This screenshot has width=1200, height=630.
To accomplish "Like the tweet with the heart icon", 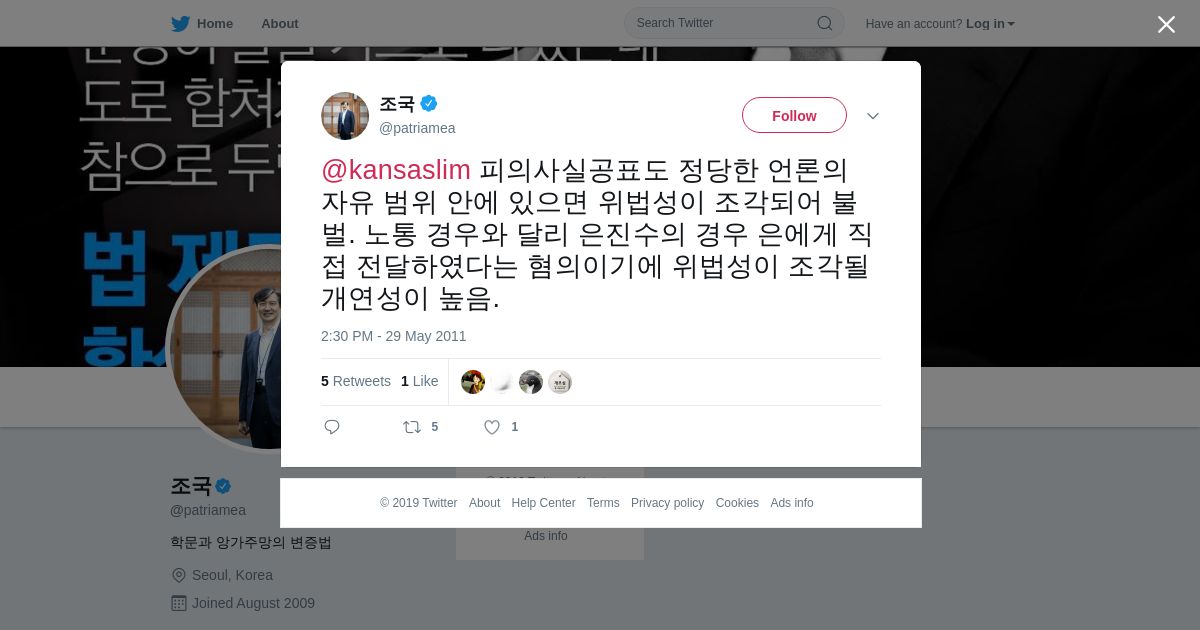I will pyautogui.click(x=492, y=427).
